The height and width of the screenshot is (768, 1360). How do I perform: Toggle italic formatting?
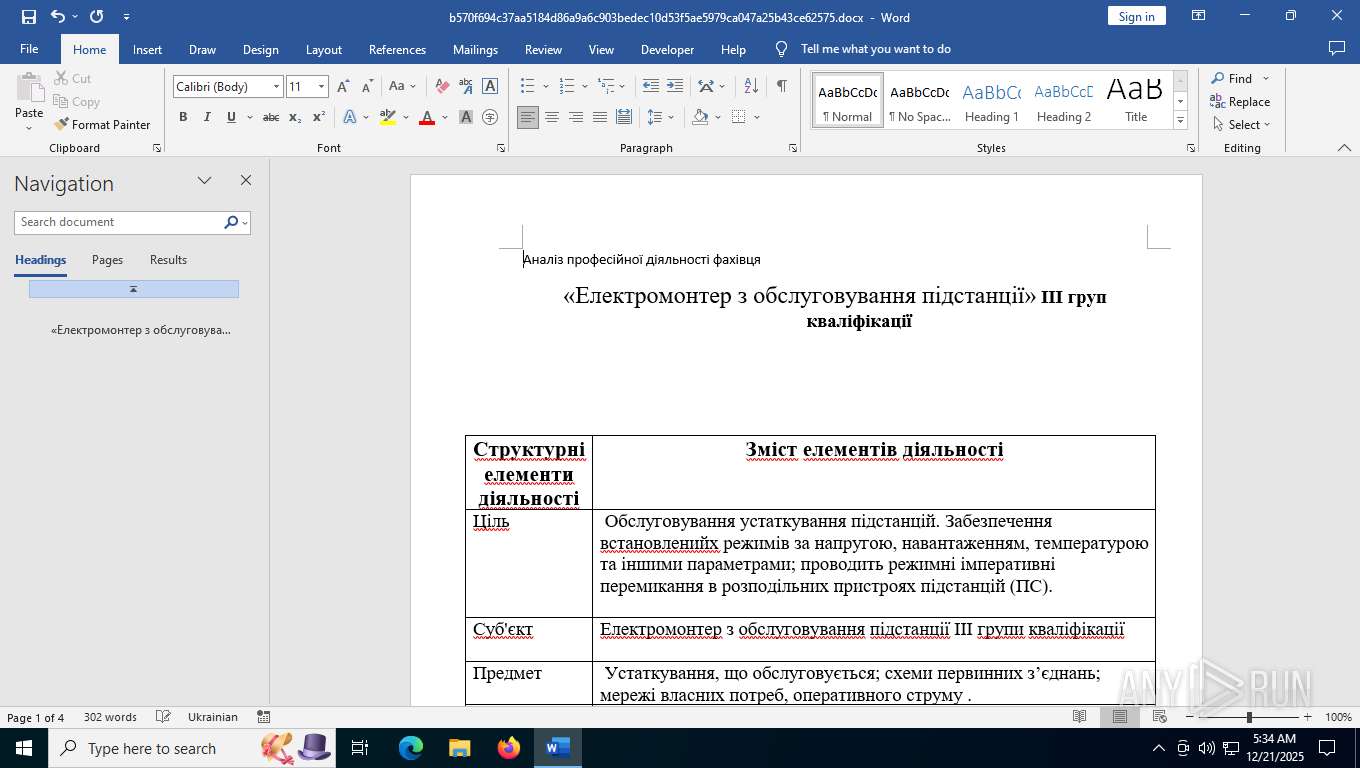207,118
